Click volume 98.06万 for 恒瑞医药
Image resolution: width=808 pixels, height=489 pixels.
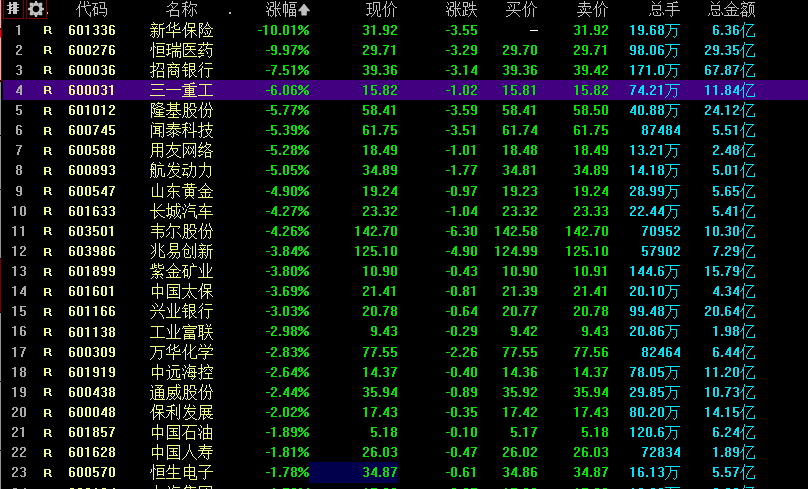[x=654, y=50]
